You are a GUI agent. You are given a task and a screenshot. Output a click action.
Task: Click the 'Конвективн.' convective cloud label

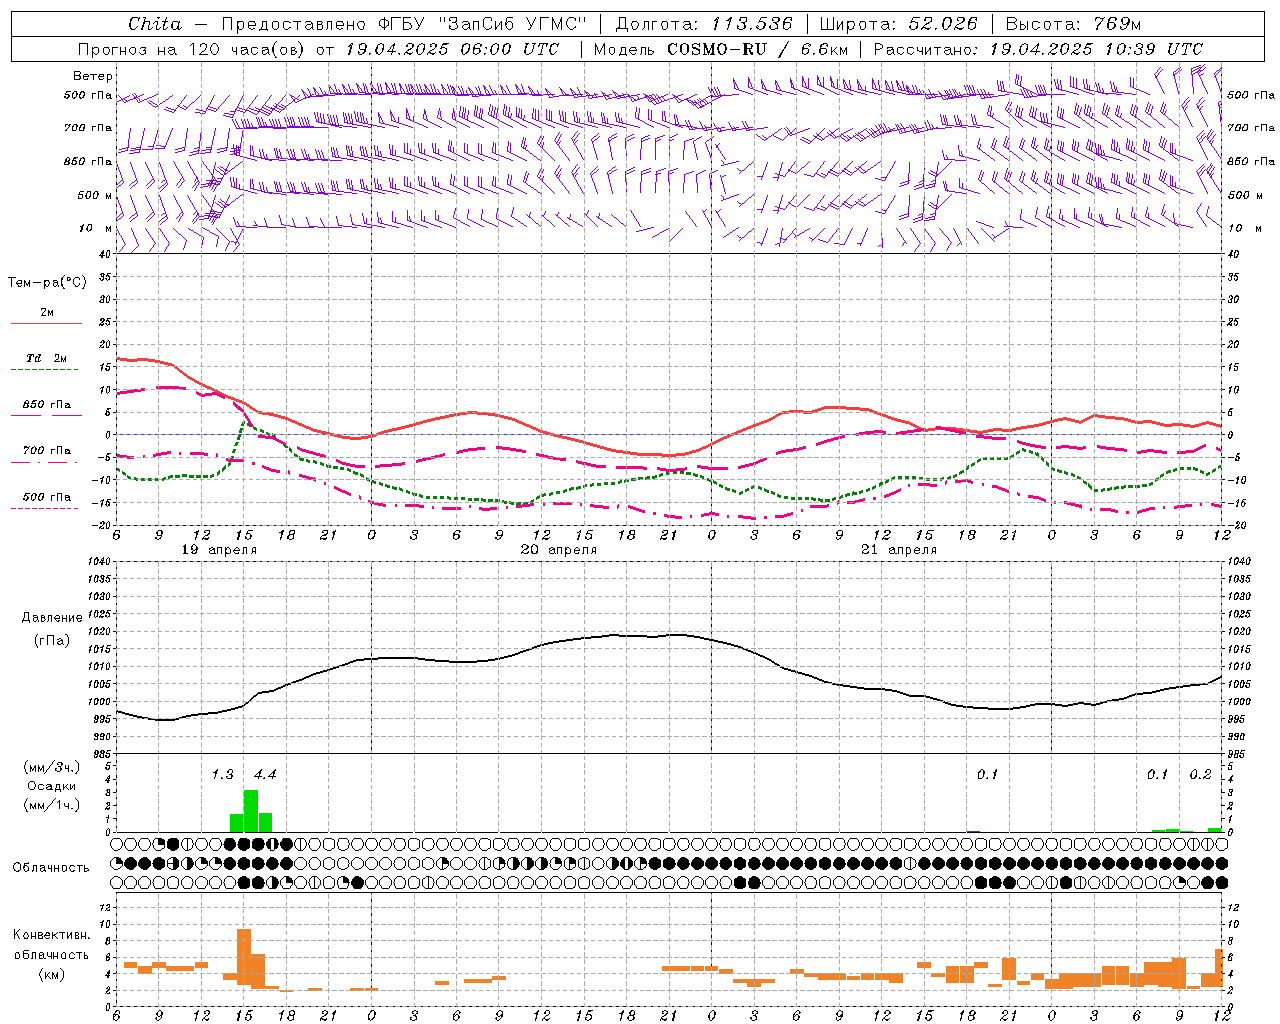point(51,935)
